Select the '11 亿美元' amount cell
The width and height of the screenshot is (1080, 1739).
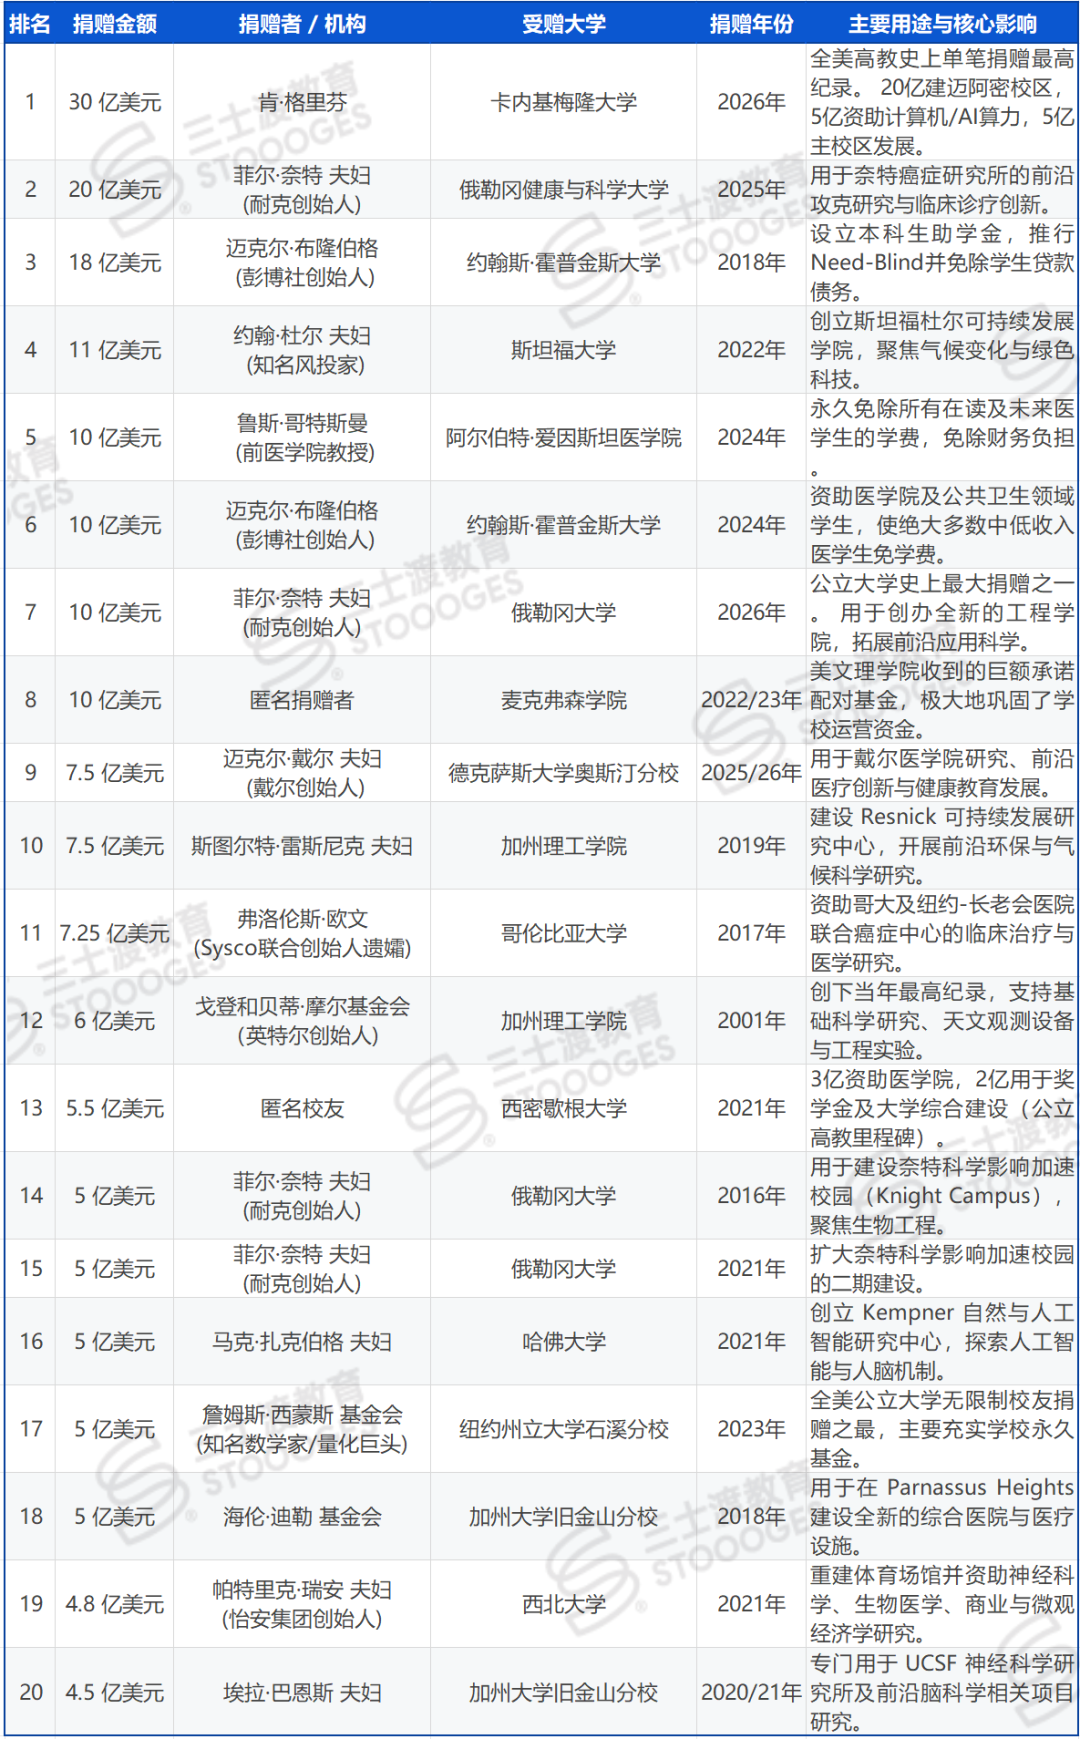[x=115, y=350]
